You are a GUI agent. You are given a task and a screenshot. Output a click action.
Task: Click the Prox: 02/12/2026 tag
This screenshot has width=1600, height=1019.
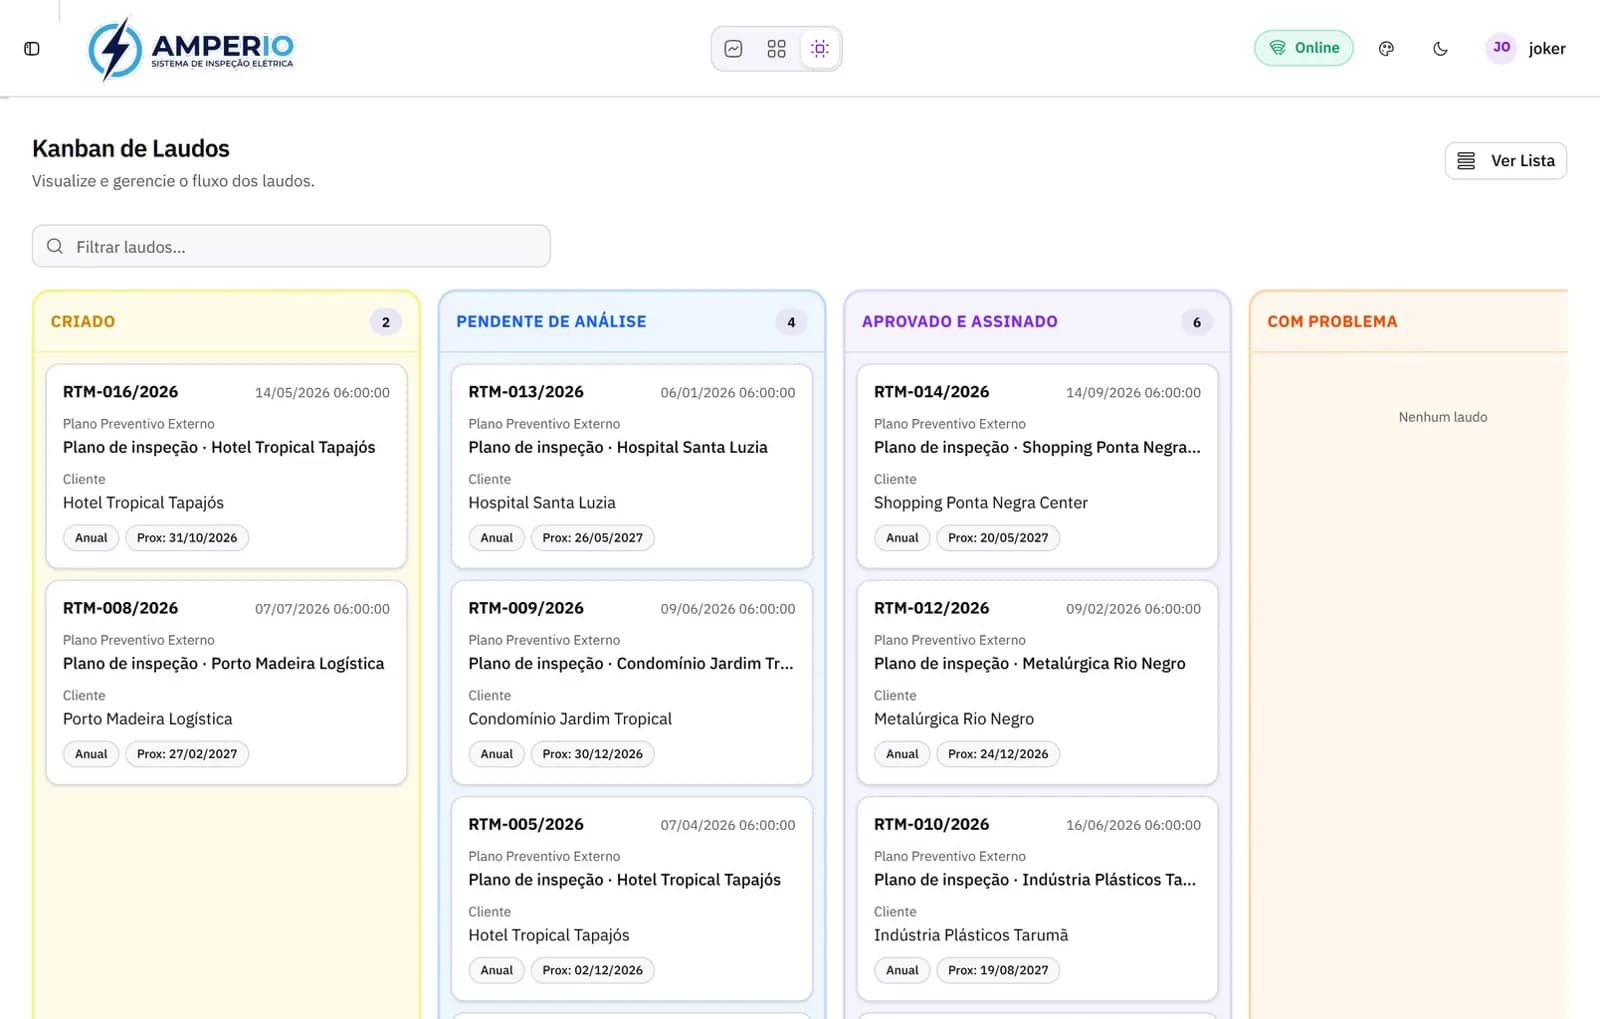pyautogui.click(x=592, y=970)
